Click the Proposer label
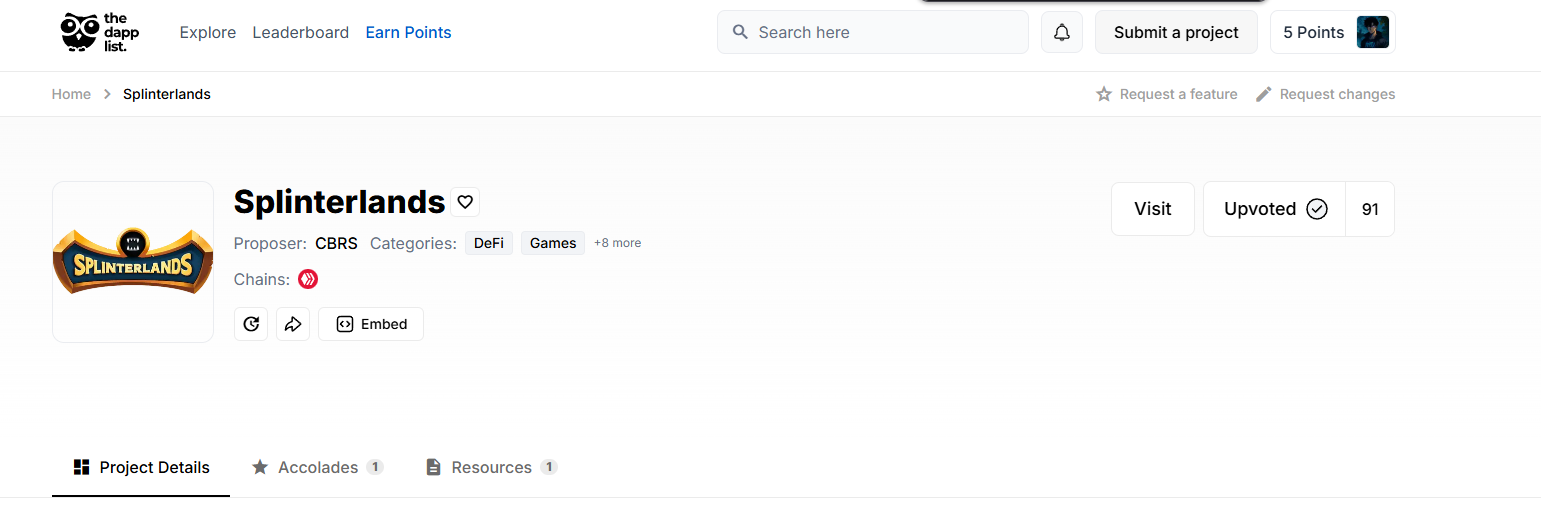 270,243
